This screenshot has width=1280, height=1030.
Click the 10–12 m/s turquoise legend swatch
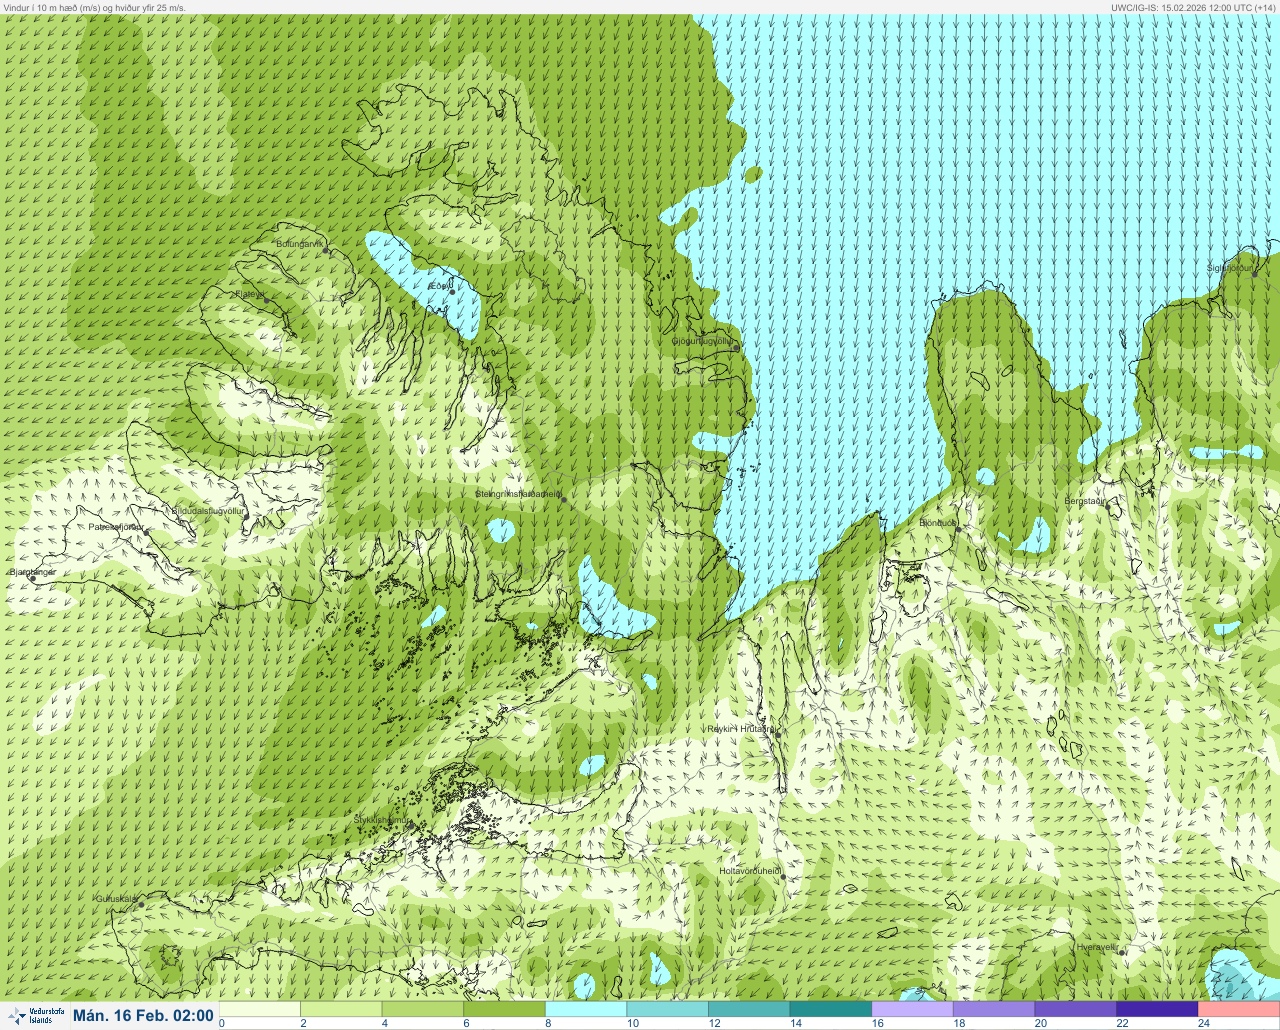[x=668, y=1009]
